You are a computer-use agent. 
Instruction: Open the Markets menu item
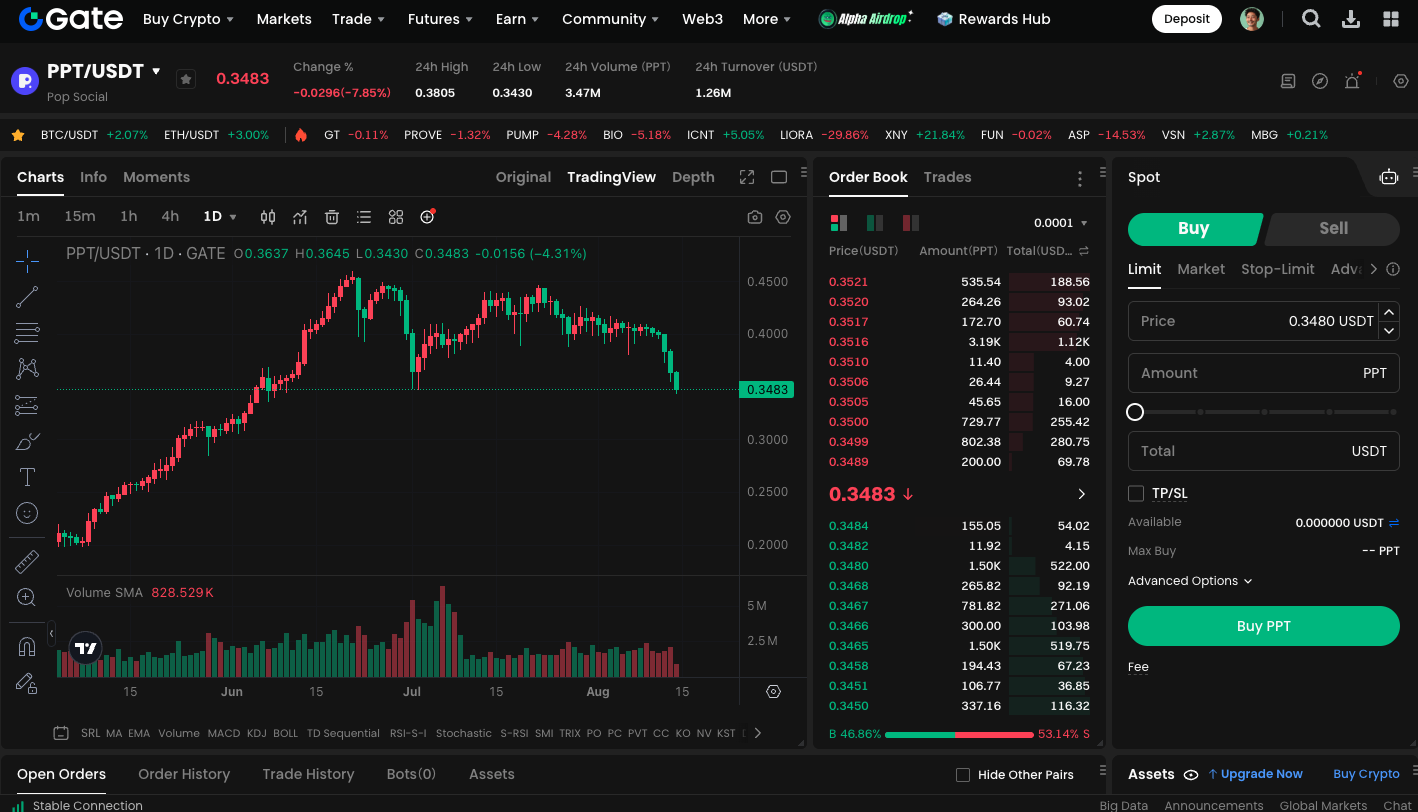[x=284, y=19]
